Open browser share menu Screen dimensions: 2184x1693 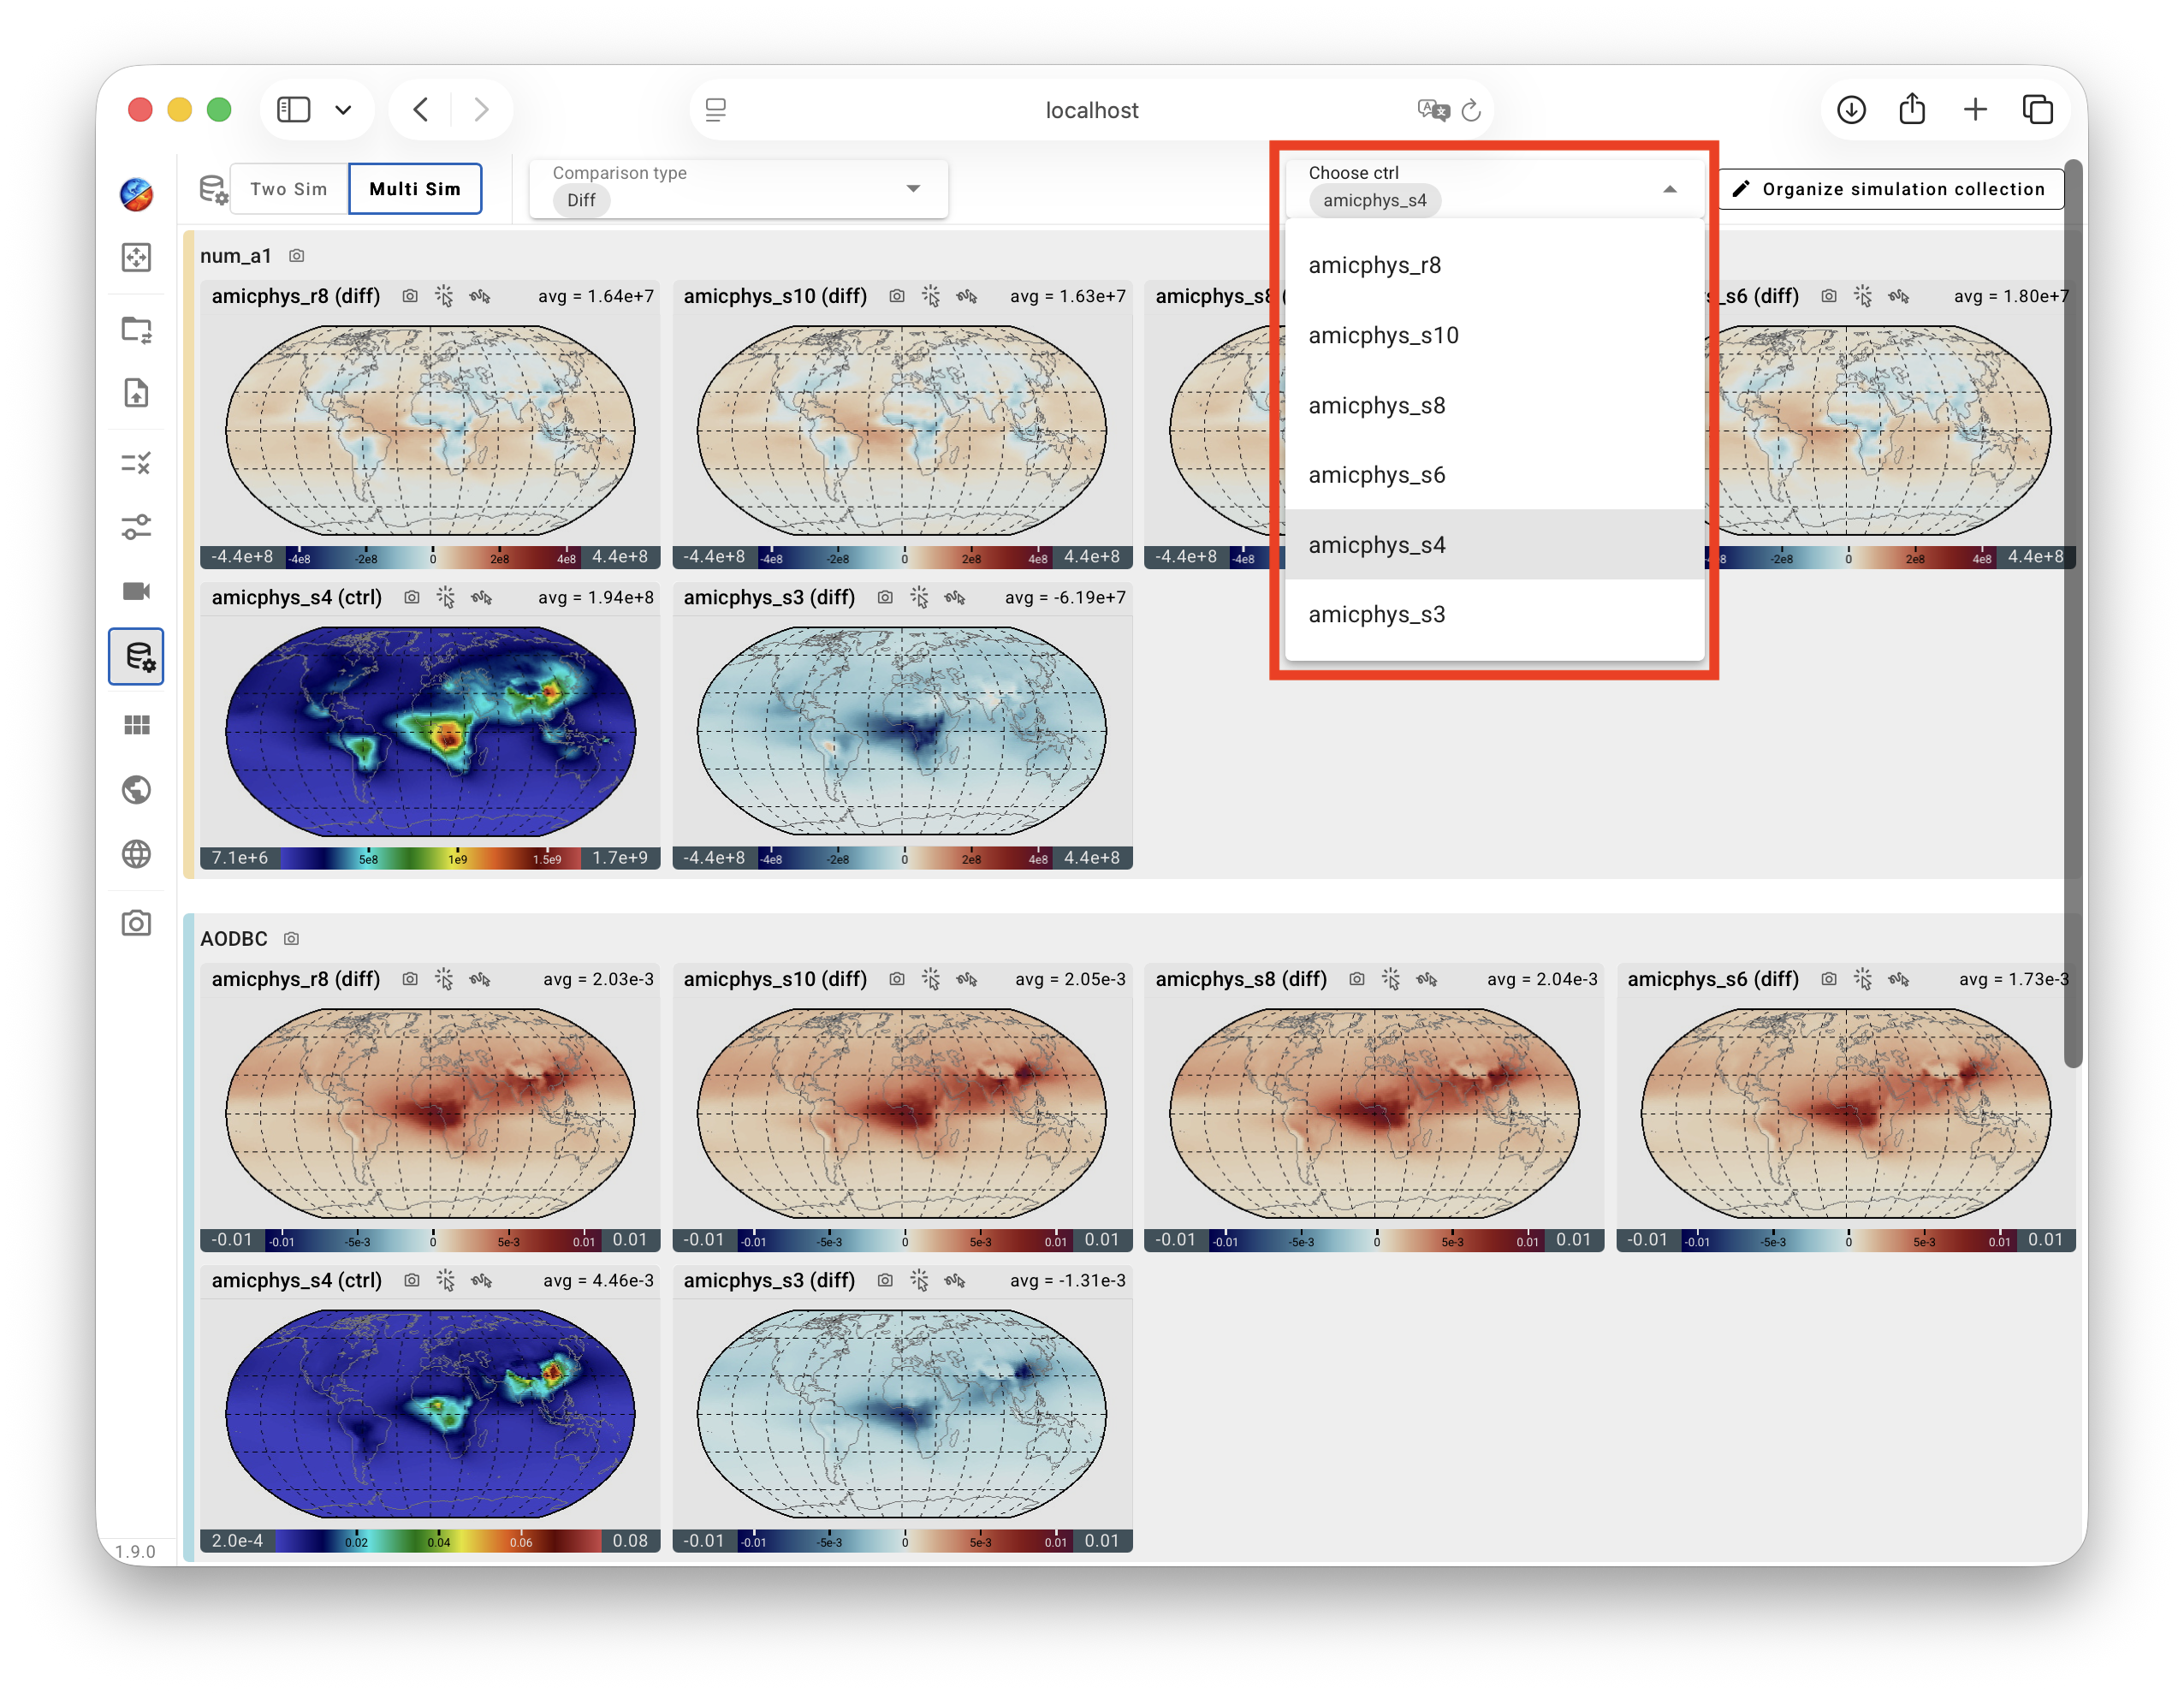point(1912,108)
